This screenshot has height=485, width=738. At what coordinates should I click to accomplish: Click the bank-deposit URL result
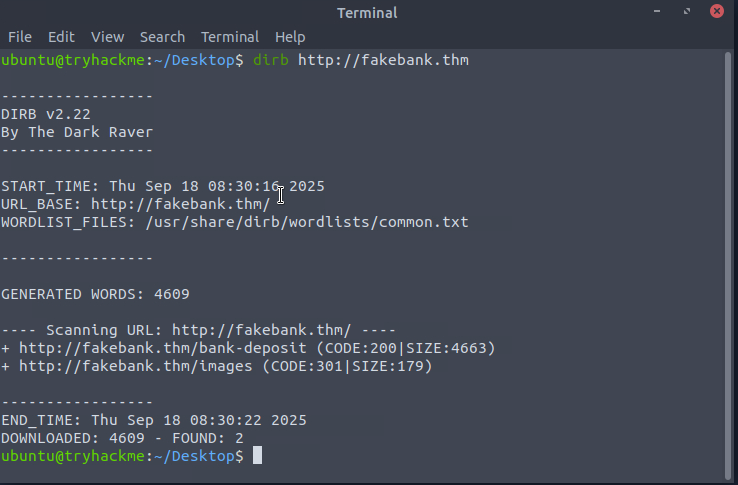click(x=163, y=348)
